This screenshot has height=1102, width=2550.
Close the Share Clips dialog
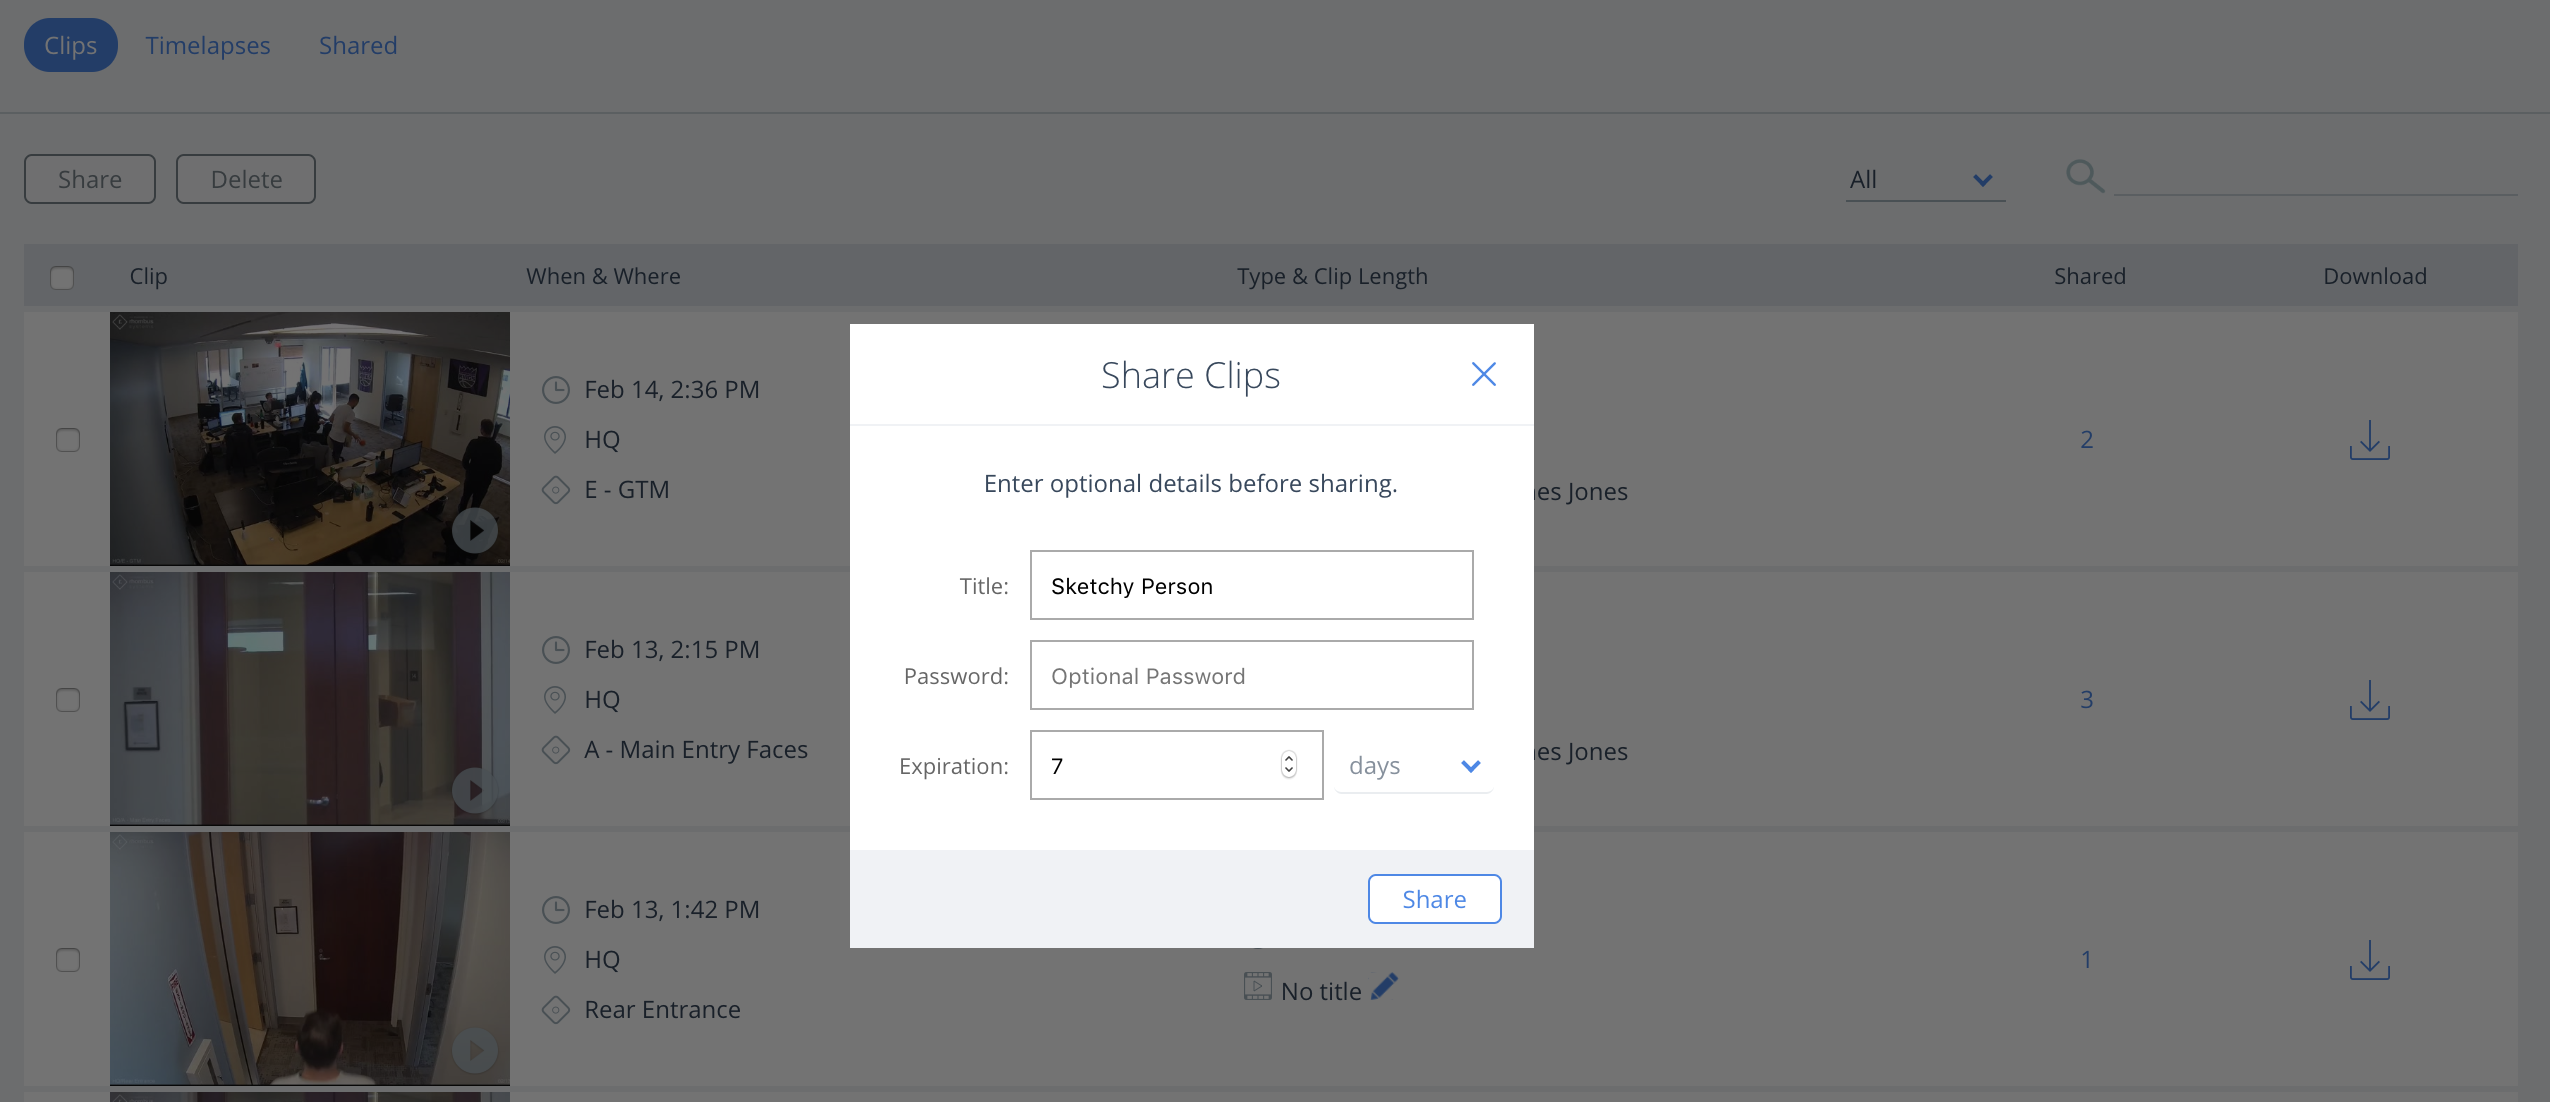(x=1483, y=375)
